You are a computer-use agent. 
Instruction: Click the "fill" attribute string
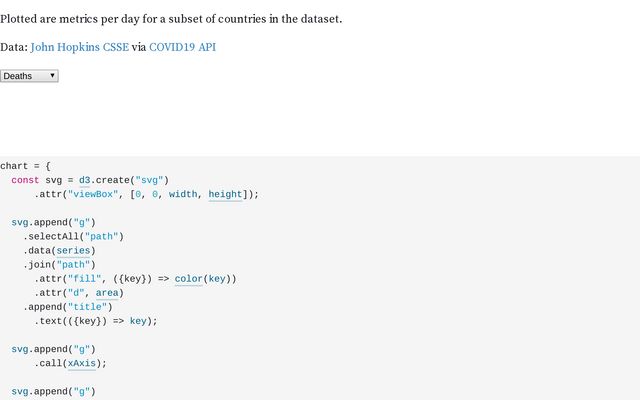coord(88,278)
